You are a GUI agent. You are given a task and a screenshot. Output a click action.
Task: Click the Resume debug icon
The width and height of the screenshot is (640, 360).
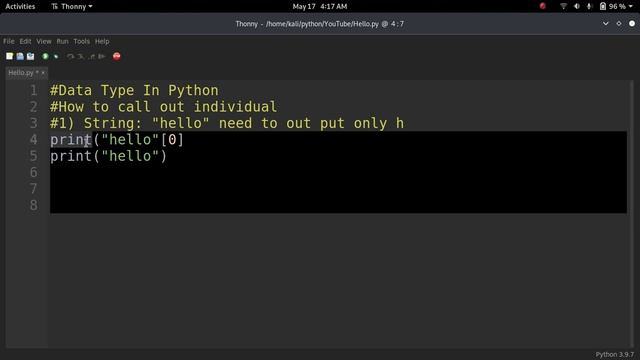(x=102, y=56)
